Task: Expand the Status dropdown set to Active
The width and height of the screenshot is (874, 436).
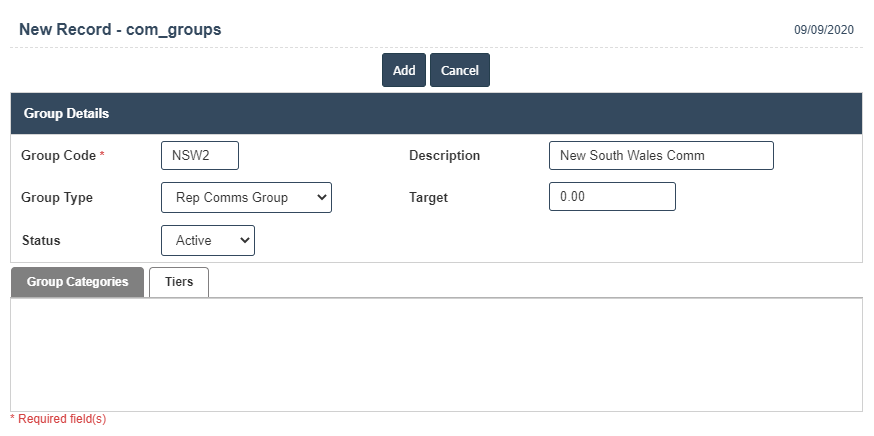Action: (x=208, y=241)
